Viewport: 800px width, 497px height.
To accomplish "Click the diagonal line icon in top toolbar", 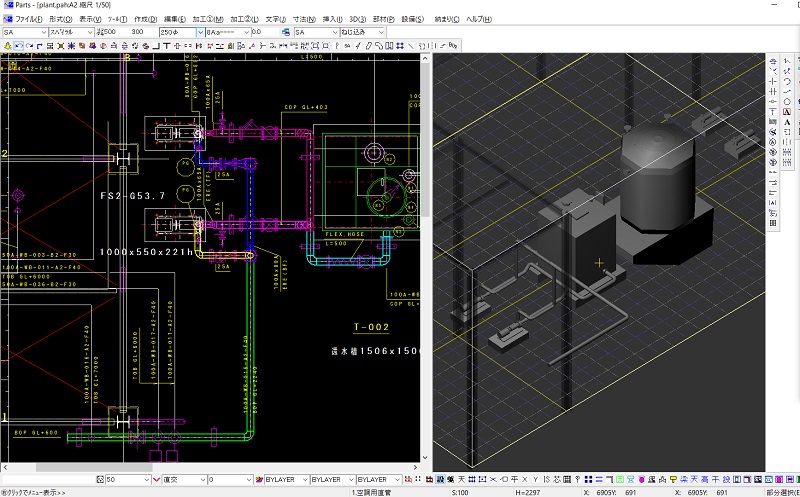I will 411,46.
